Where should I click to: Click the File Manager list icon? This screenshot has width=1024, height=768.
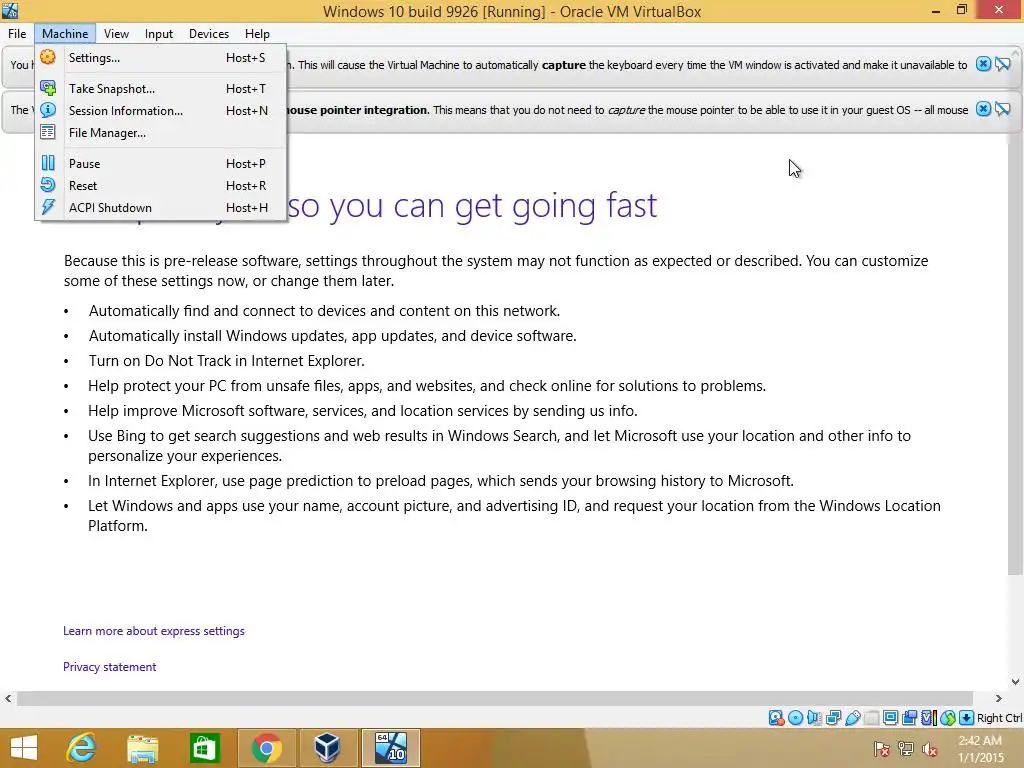tap(48, 133)
